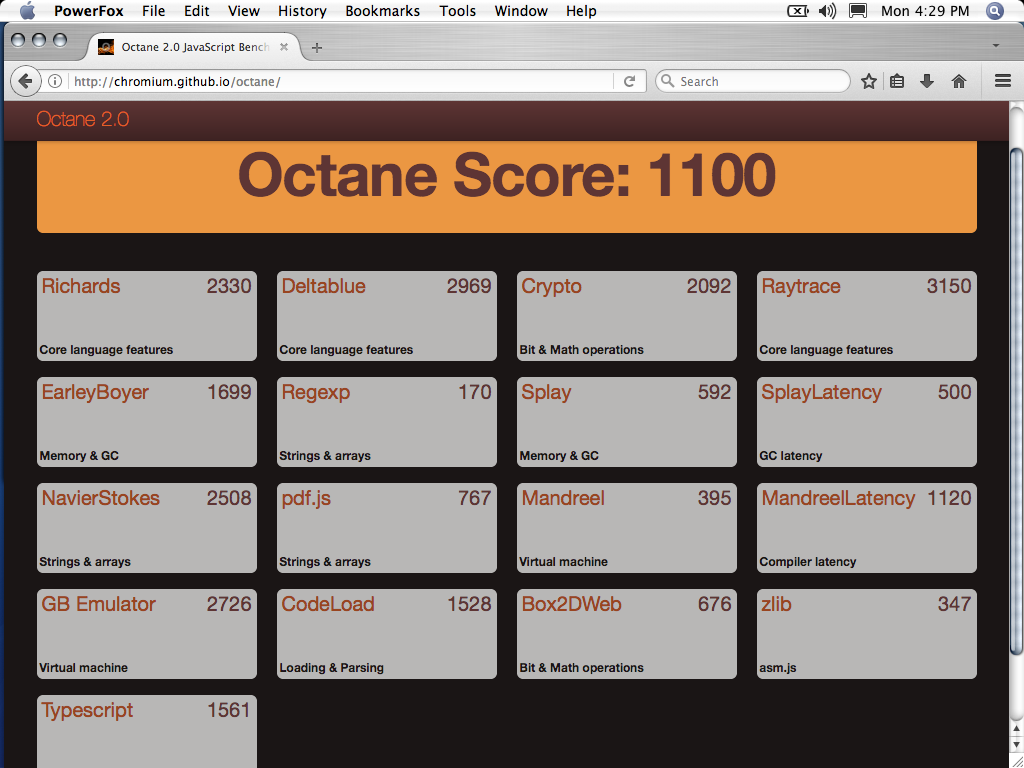Open the Splay benchmark link
This screenshot has height=768, width=1024.
click(x=546, y=392)
